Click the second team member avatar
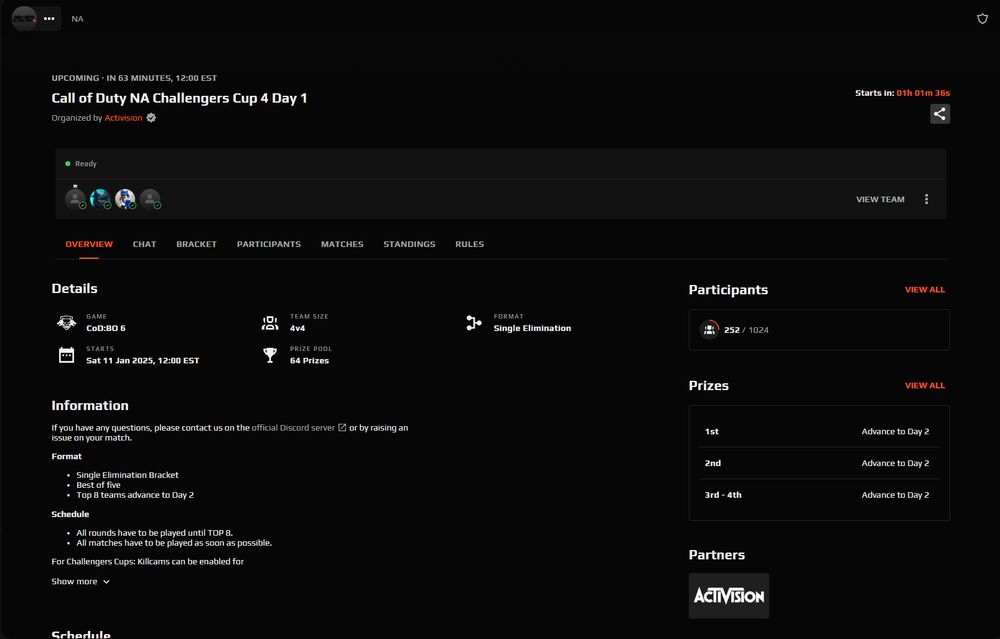This screenshot has width=1000, height=639. pyautogui.click(x=100, y=198)
